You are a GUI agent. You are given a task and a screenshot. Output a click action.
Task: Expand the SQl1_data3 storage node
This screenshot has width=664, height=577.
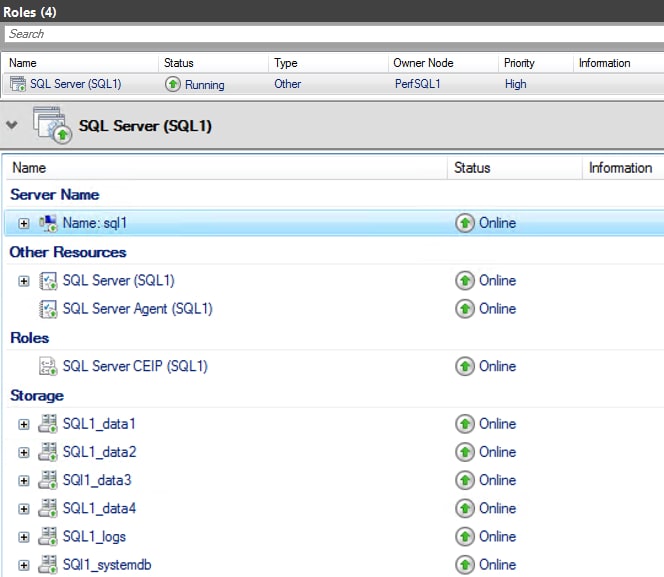pos(24,480)
